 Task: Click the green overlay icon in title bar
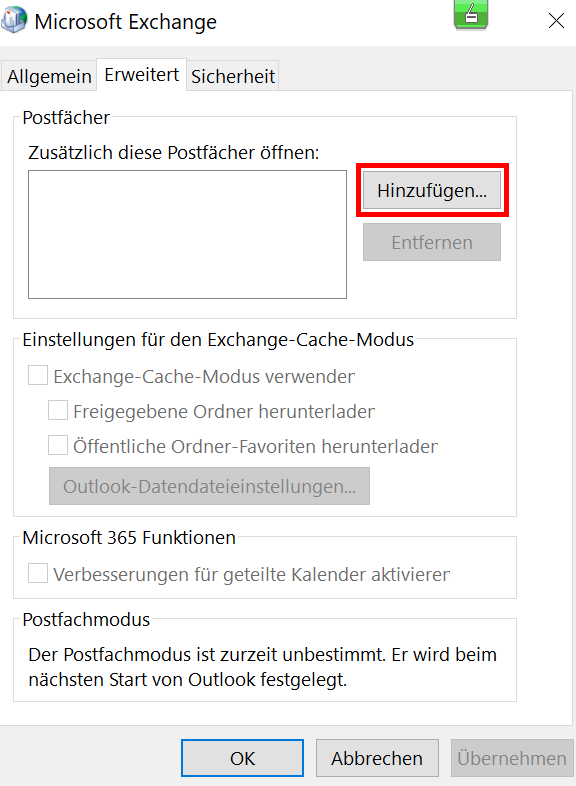(471, 15)
